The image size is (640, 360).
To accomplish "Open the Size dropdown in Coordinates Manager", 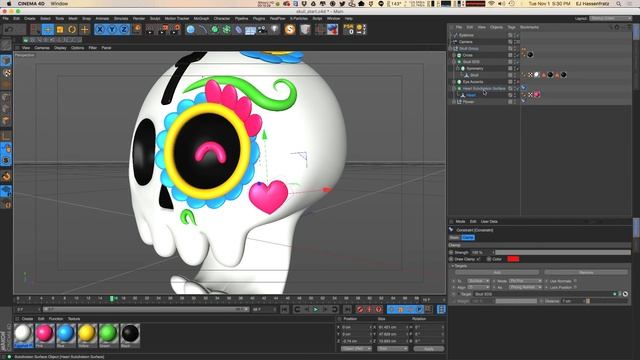I will click(x=392, y=349).
